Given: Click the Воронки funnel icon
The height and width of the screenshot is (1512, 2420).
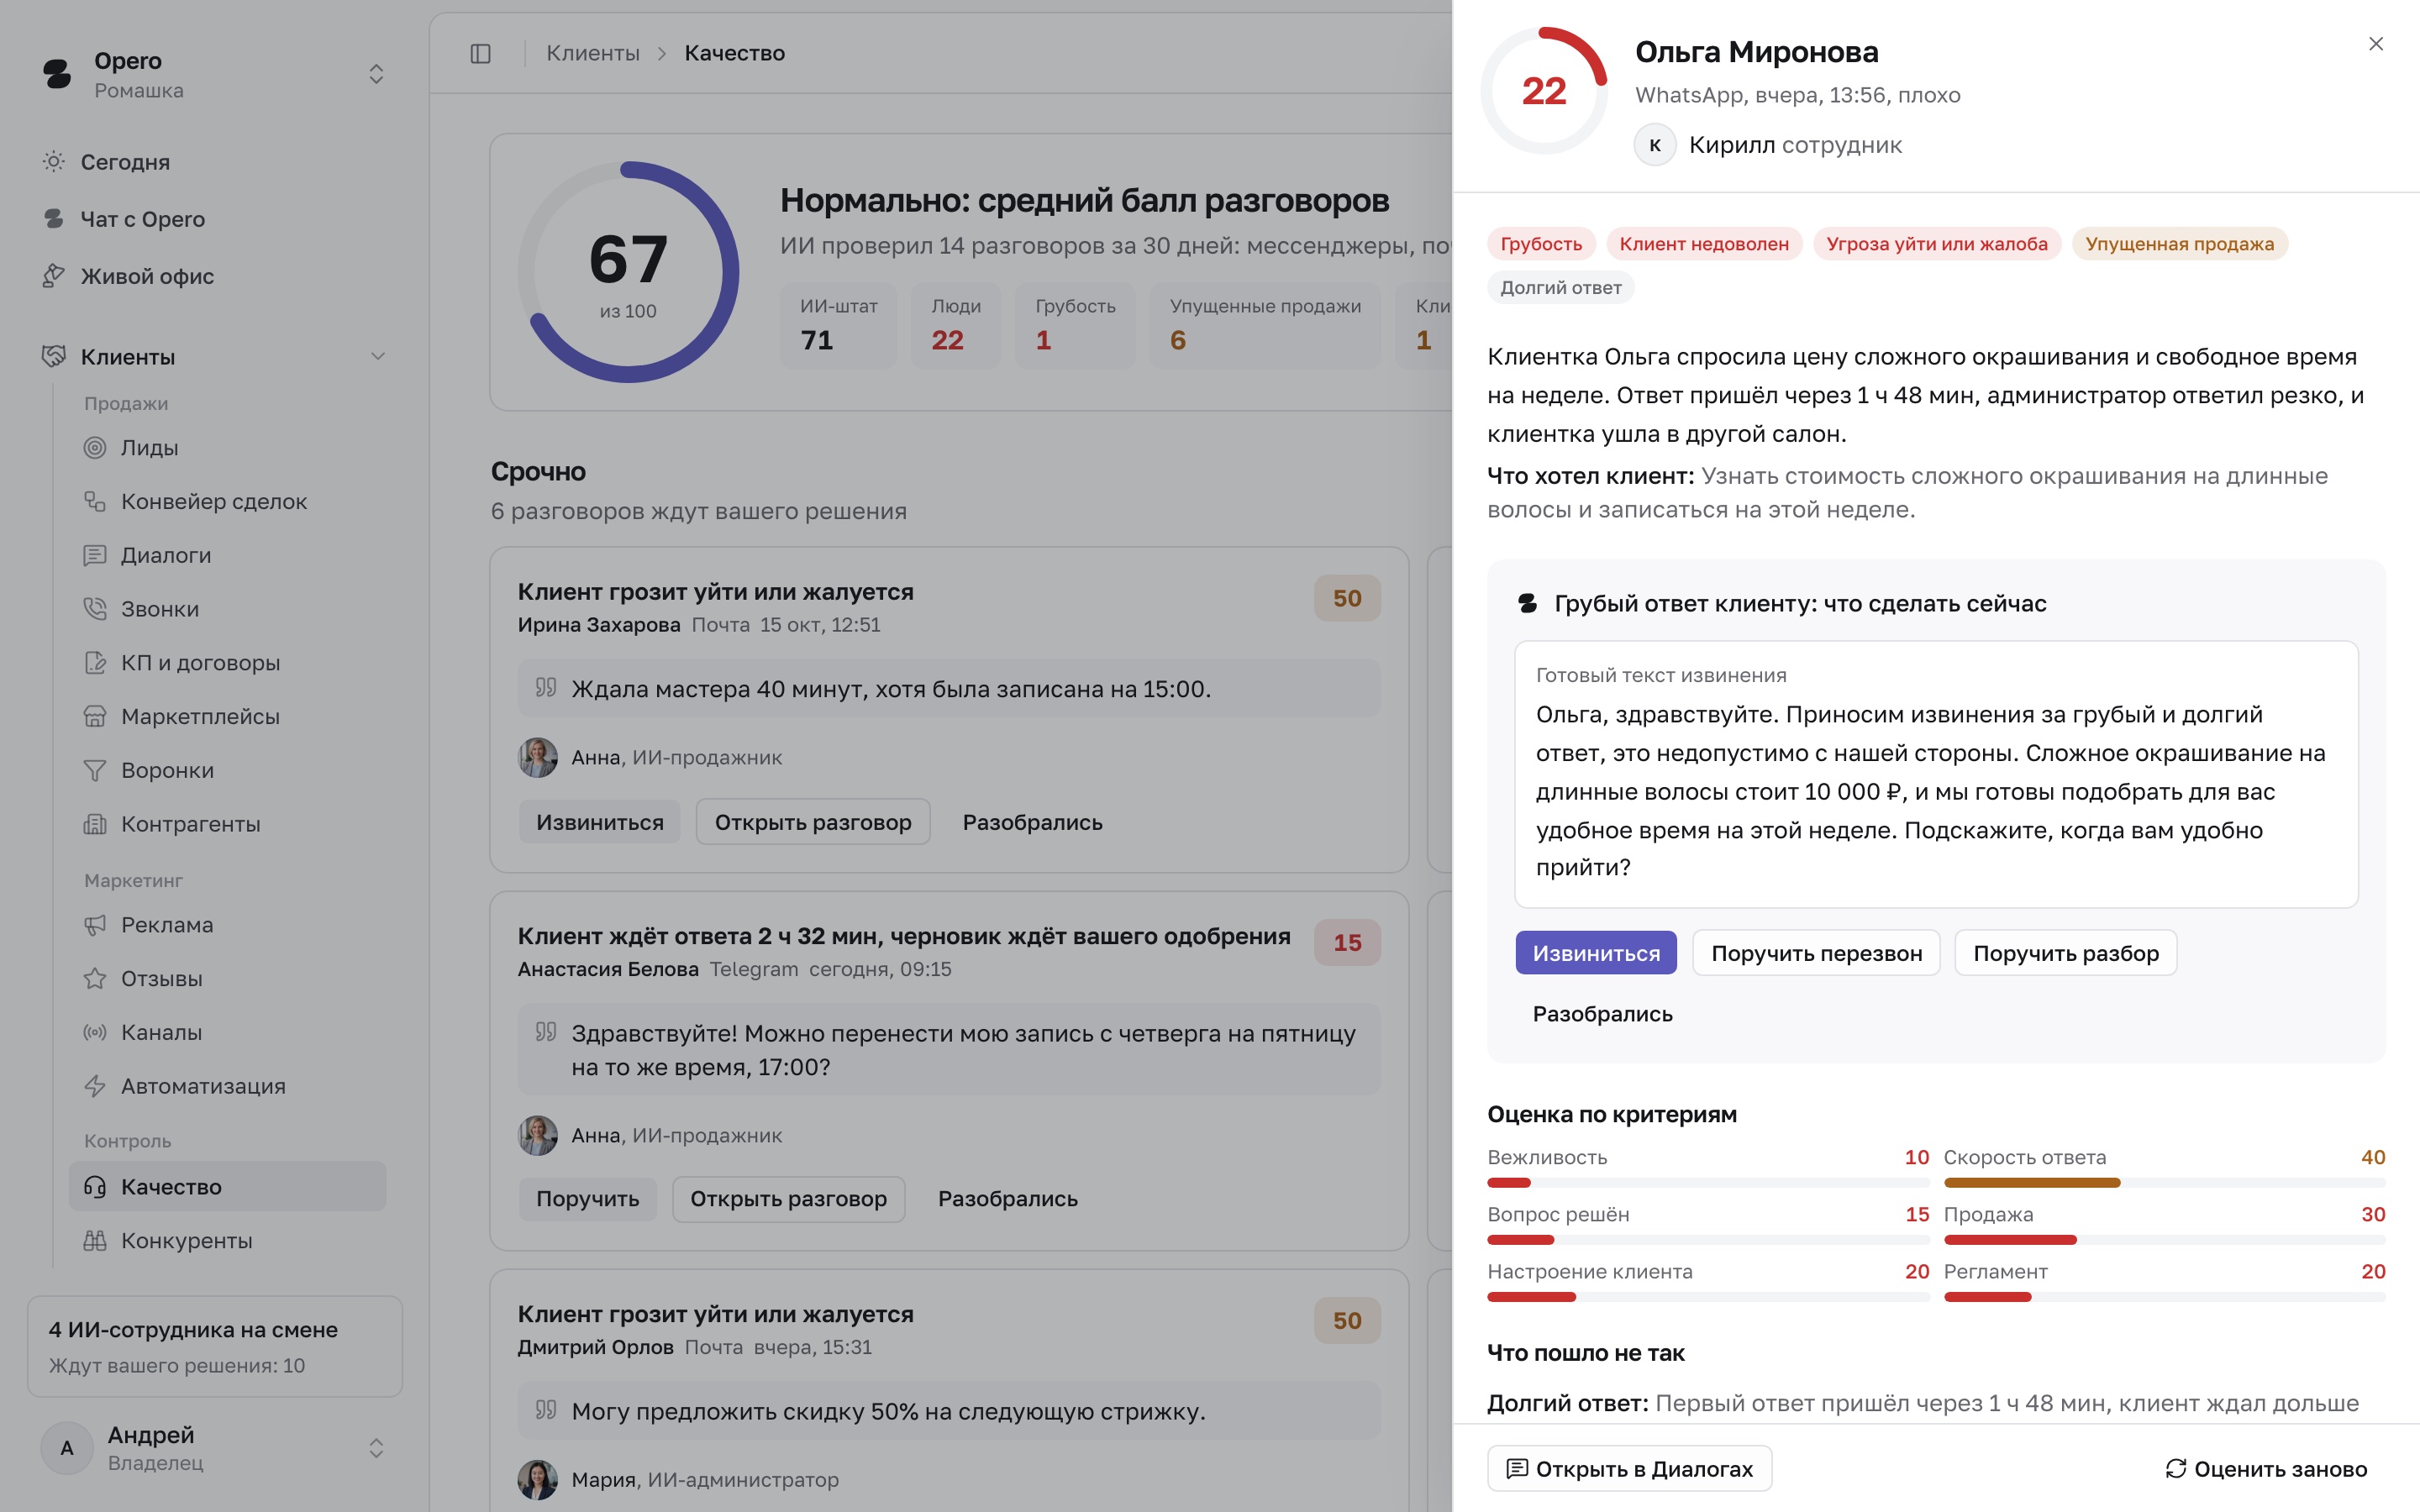Looking at the screenshot, I should (95, 770).
